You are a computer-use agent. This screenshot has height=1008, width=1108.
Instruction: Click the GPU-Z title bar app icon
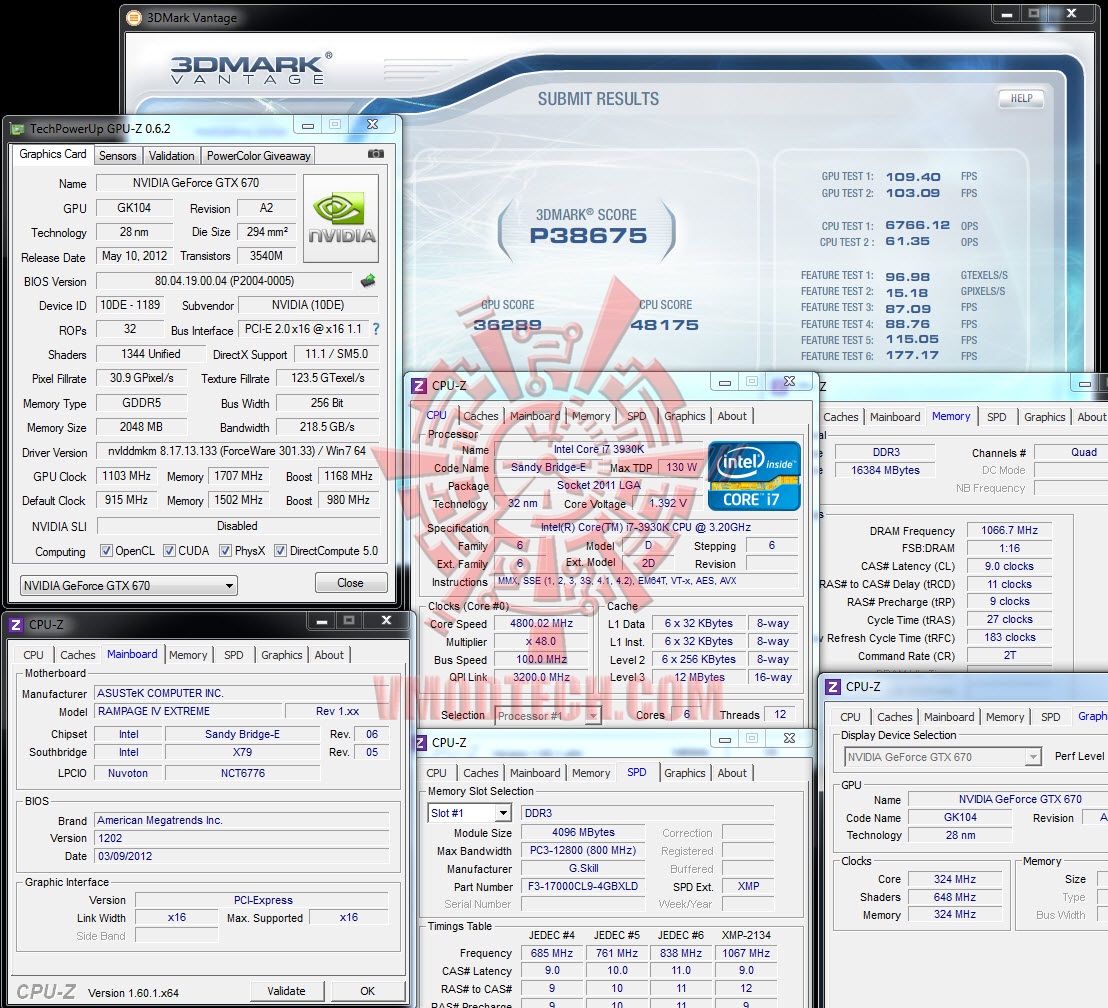click(18, 129)
